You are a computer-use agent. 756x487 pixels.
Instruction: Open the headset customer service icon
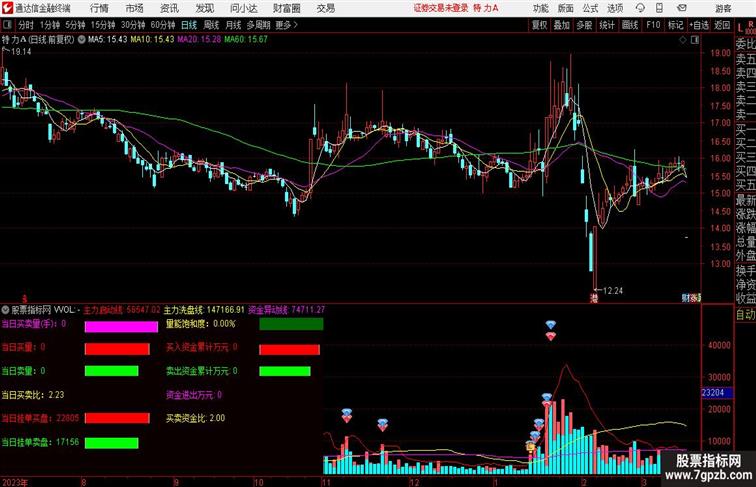[640, 8]
